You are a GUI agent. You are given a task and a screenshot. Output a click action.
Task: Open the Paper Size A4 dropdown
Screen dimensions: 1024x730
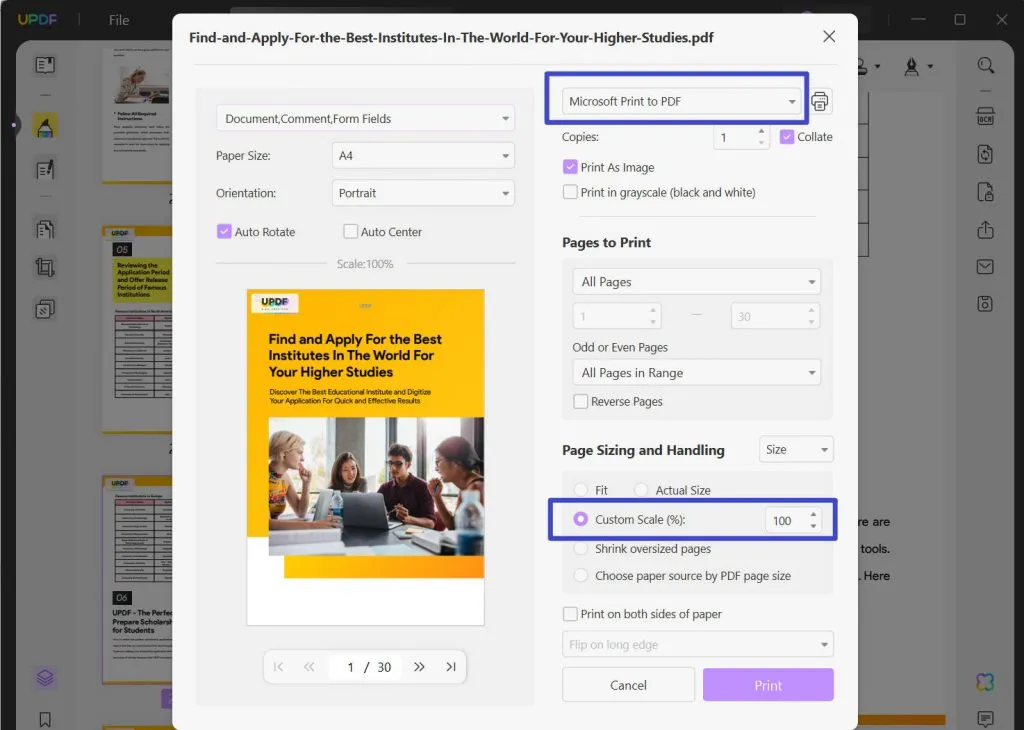click(x=423, y=155)
